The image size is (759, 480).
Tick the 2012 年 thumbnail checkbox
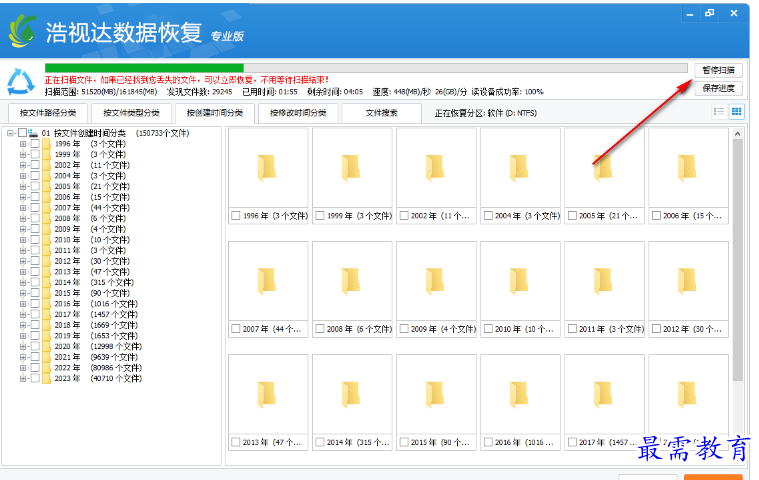pos(656,329)
